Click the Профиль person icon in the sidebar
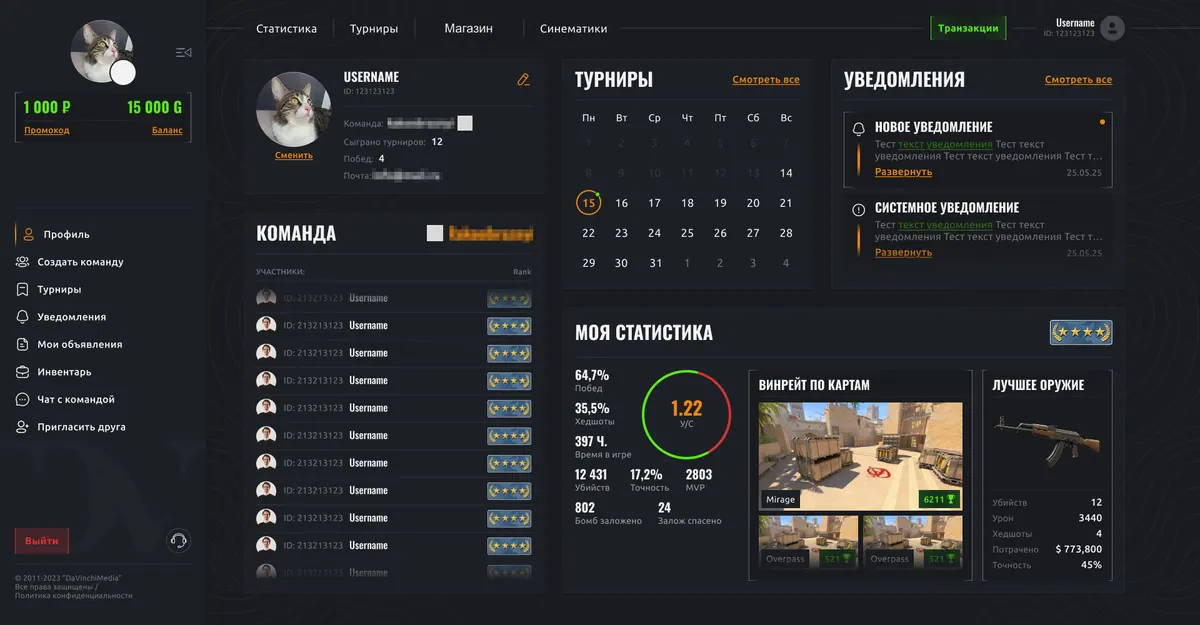 28,234
